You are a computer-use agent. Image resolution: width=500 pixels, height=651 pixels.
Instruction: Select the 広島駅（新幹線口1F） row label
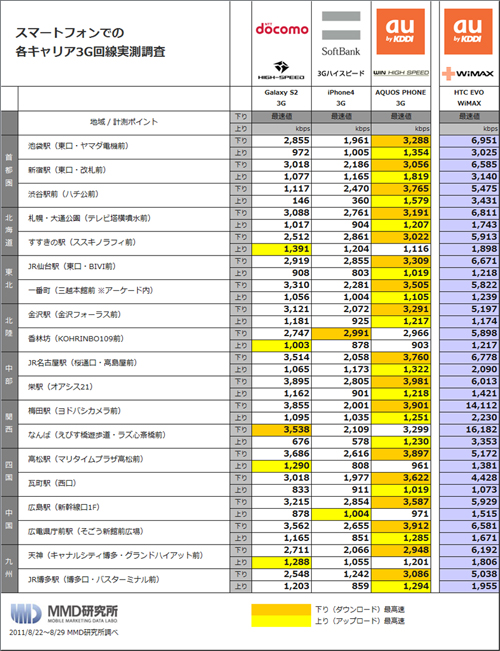click(x=64, y=507)
